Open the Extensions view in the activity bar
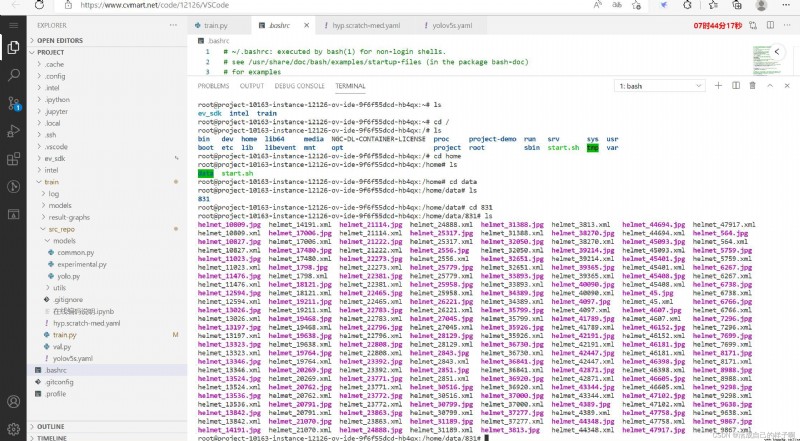 tap(13, 159)
